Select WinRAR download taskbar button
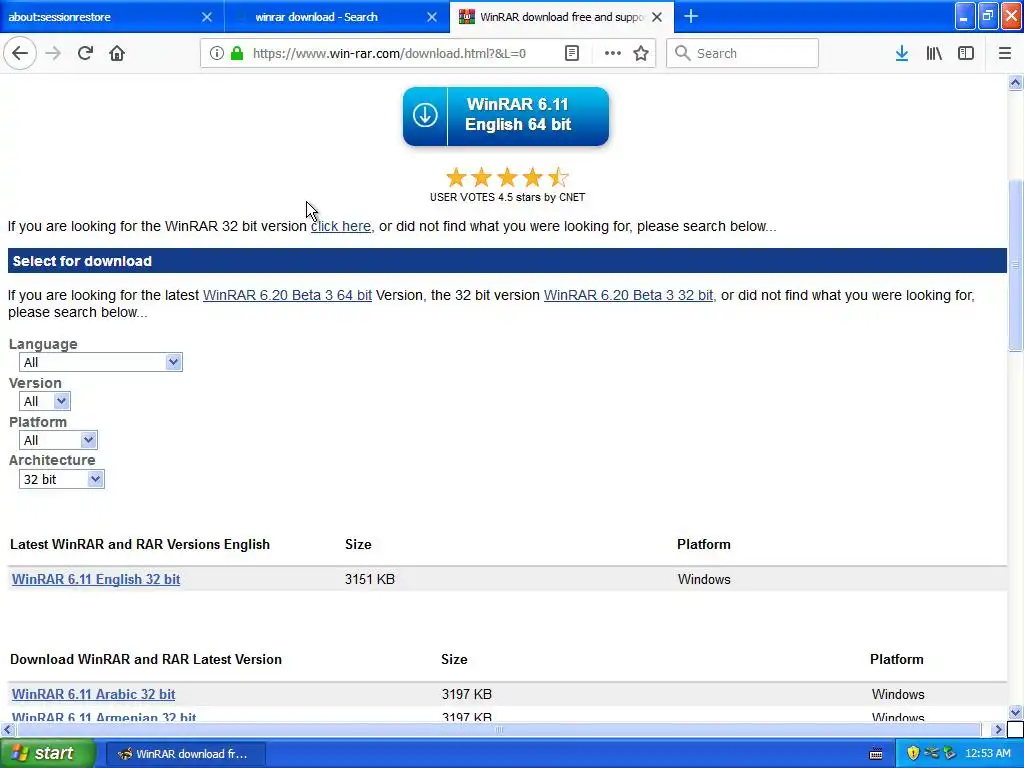Screen dimensions: 1024x768 click(x=185, y=754)
